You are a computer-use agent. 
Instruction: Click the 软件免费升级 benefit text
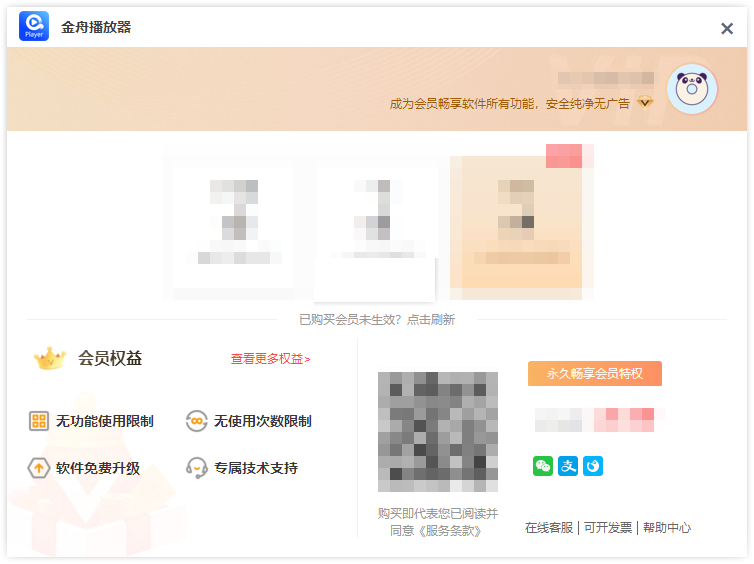[x=98, y=468]
